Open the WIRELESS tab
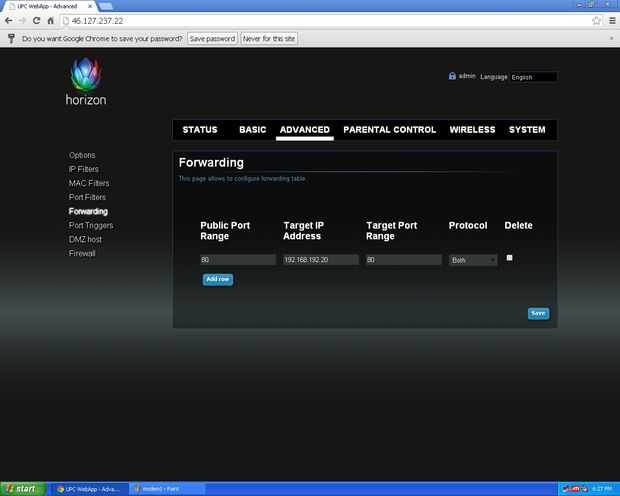620x496 pixels. point(472,130)
